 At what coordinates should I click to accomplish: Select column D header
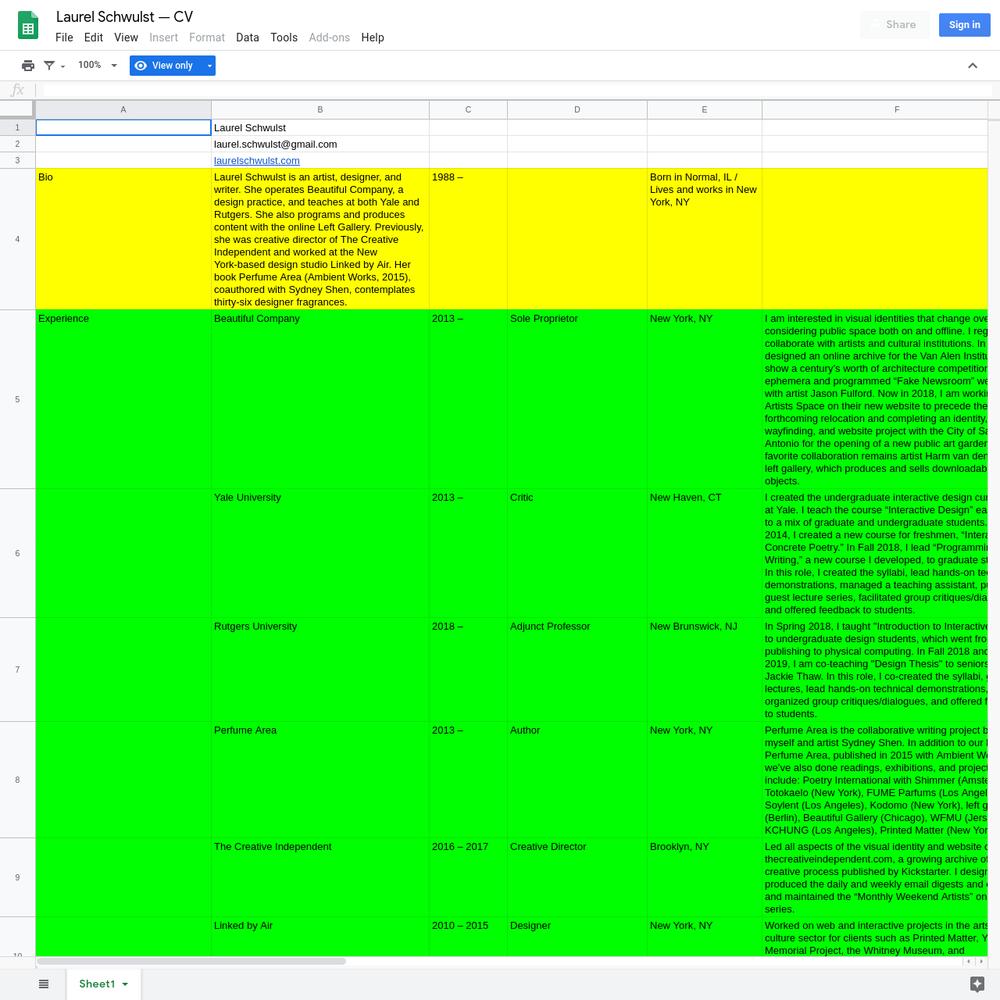[577, 110]
